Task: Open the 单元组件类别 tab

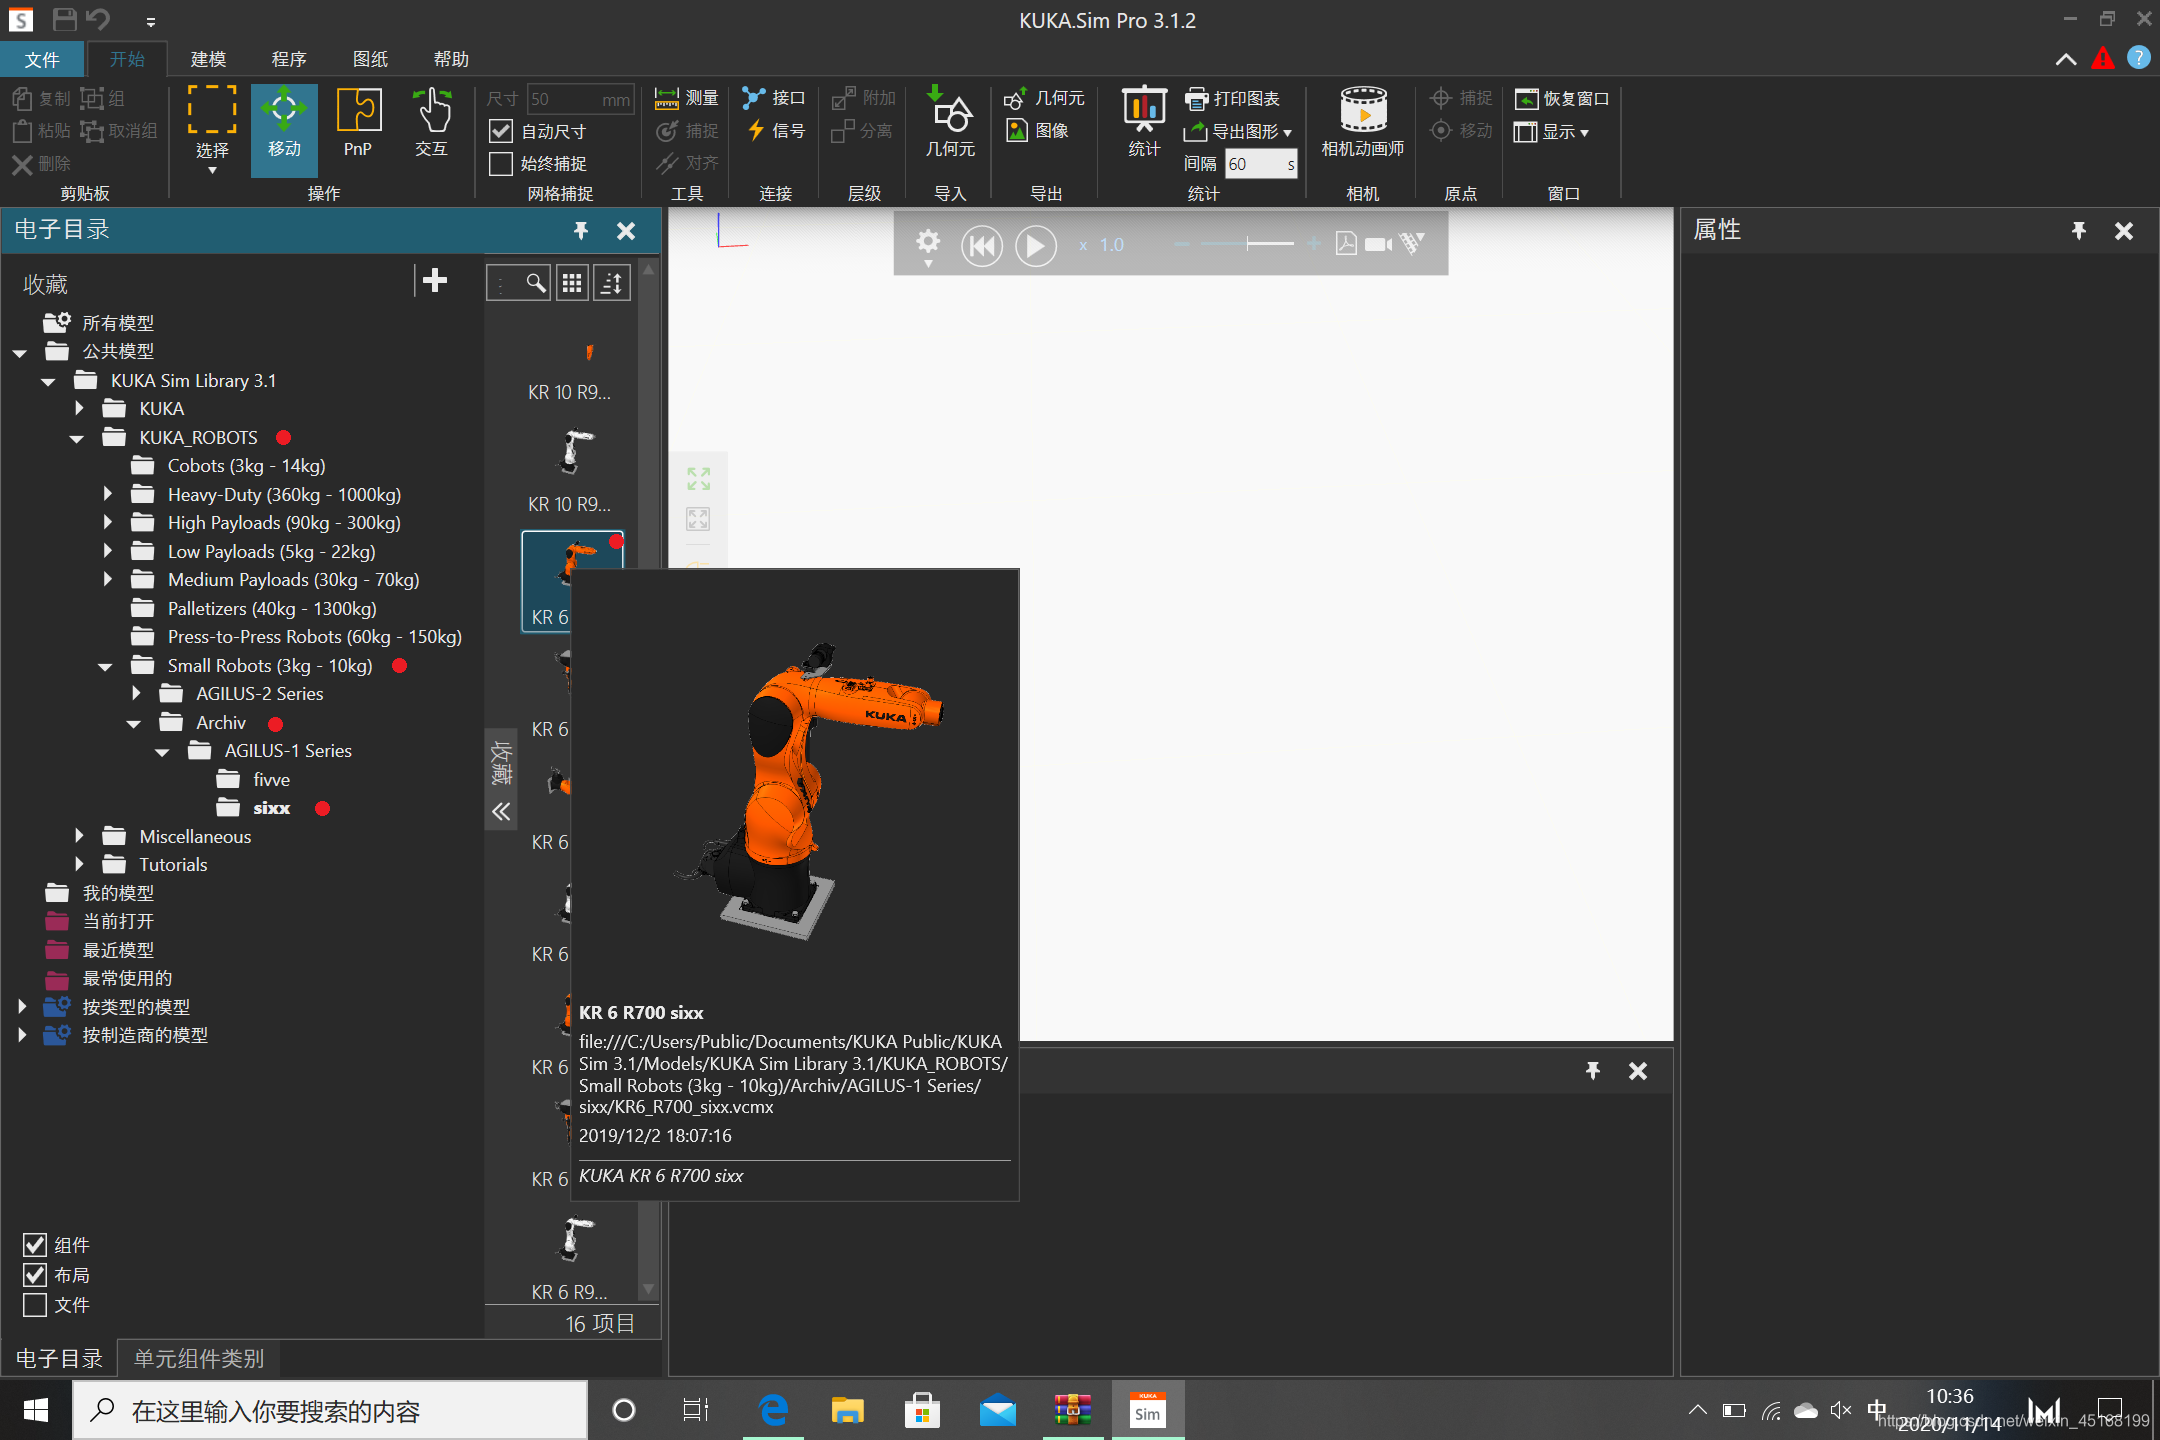Action: click(199, 1358)
